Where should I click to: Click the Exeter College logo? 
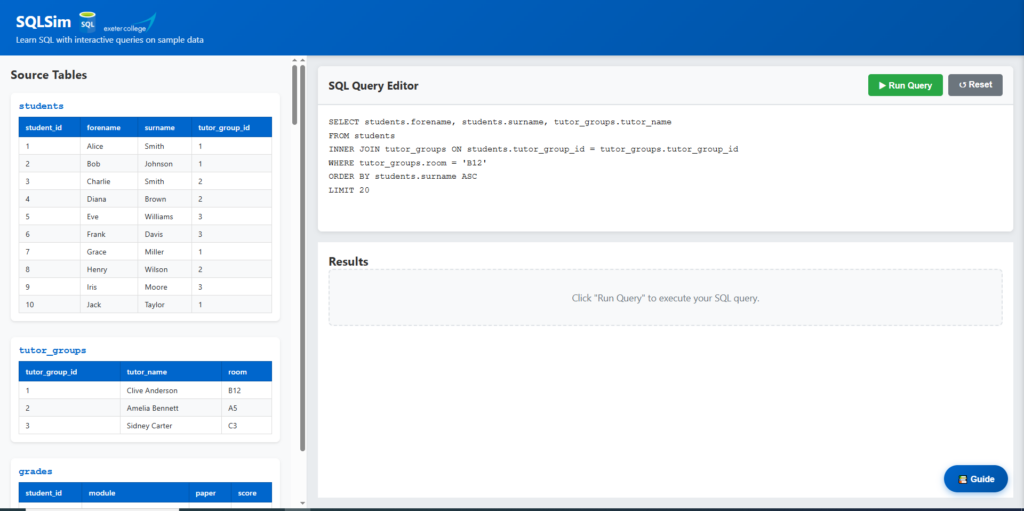tap(129, 24)
